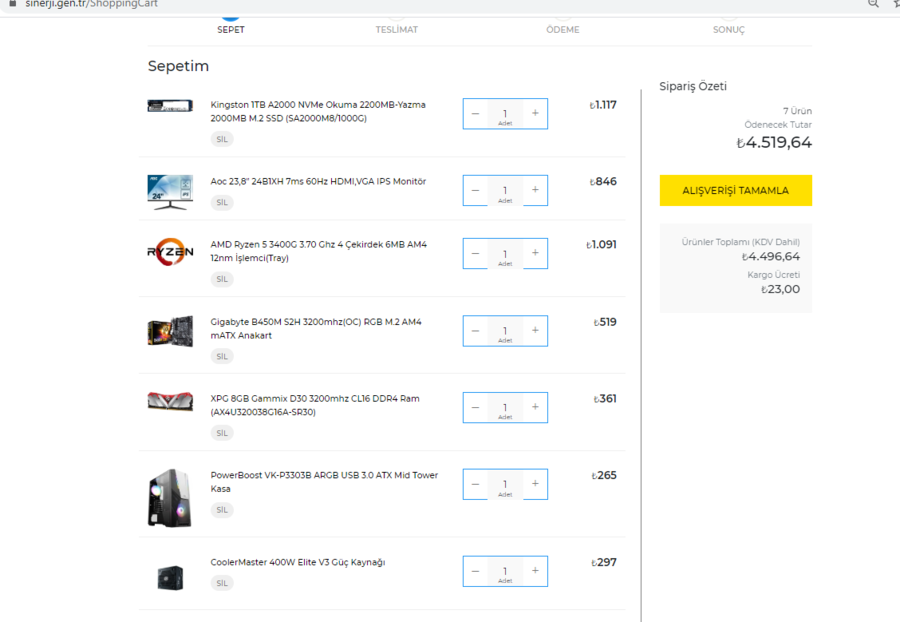
Task: Open XPG 8GB Gammix D30 product link
Action: (315, 405)
